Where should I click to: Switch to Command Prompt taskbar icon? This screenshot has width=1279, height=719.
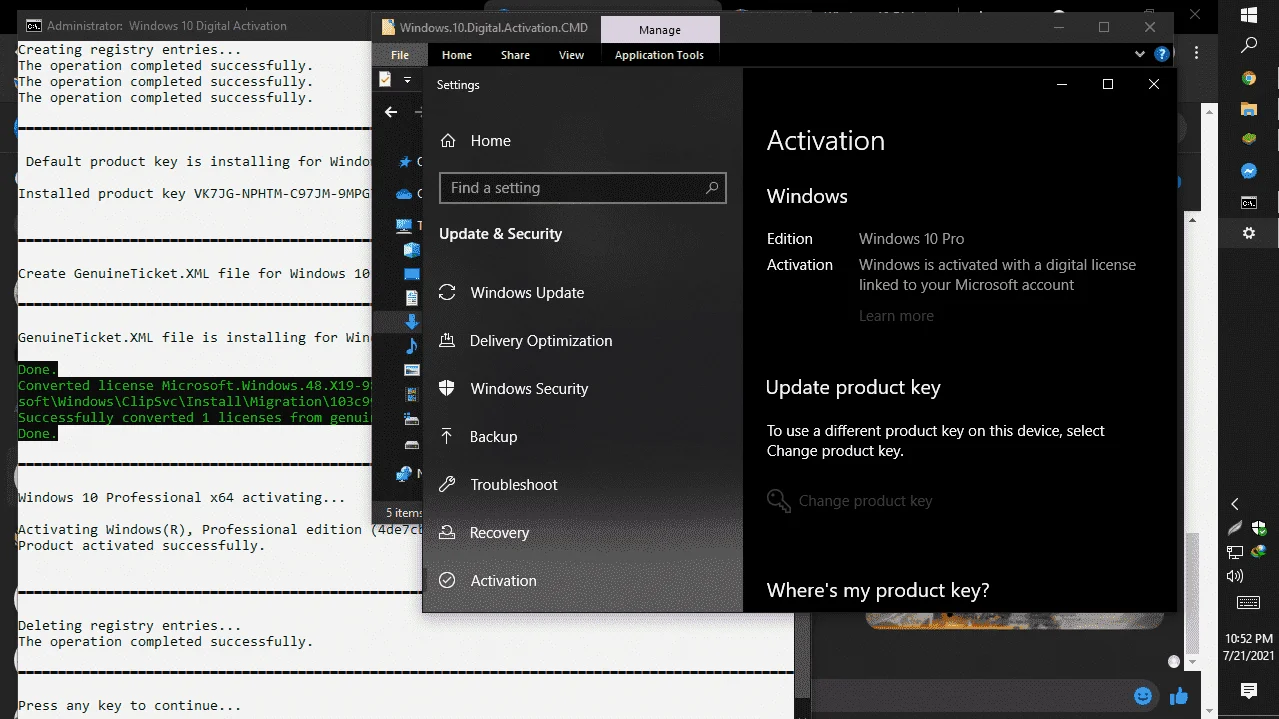tap(1248, 202)
